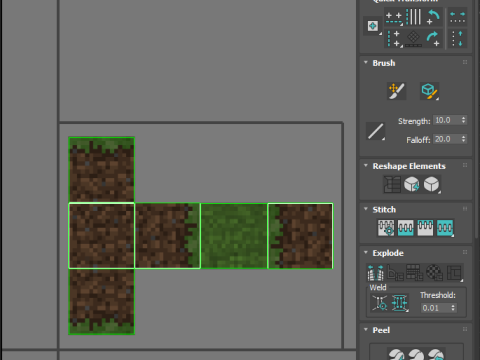This screenshot has height=360, width=480.
Task: Click the Weld Threshold value field
Action: point(435,308)
